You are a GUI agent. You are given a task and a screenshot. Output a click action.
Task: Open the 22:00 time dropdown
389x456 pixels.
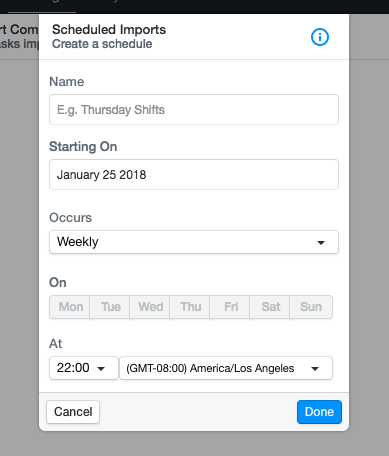point(84,368)
